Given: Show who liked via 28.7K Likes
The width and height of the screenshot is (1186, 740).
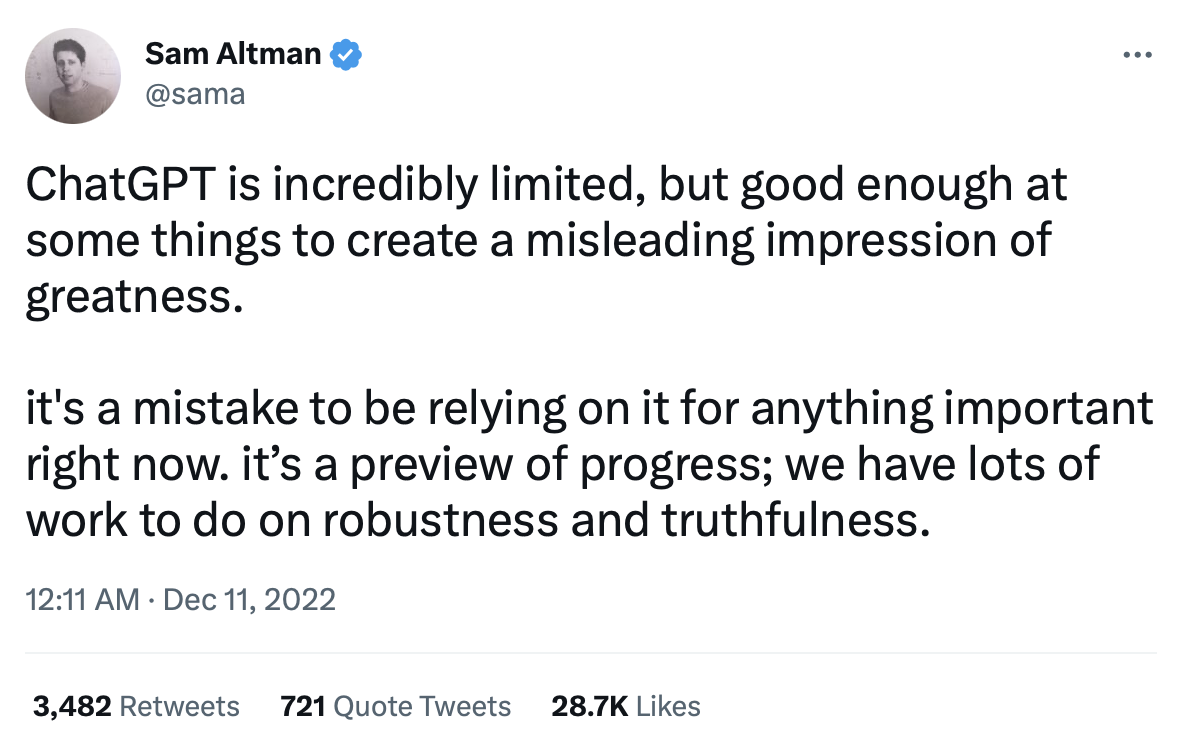Looking at the screenshot, I should point(626,706).
